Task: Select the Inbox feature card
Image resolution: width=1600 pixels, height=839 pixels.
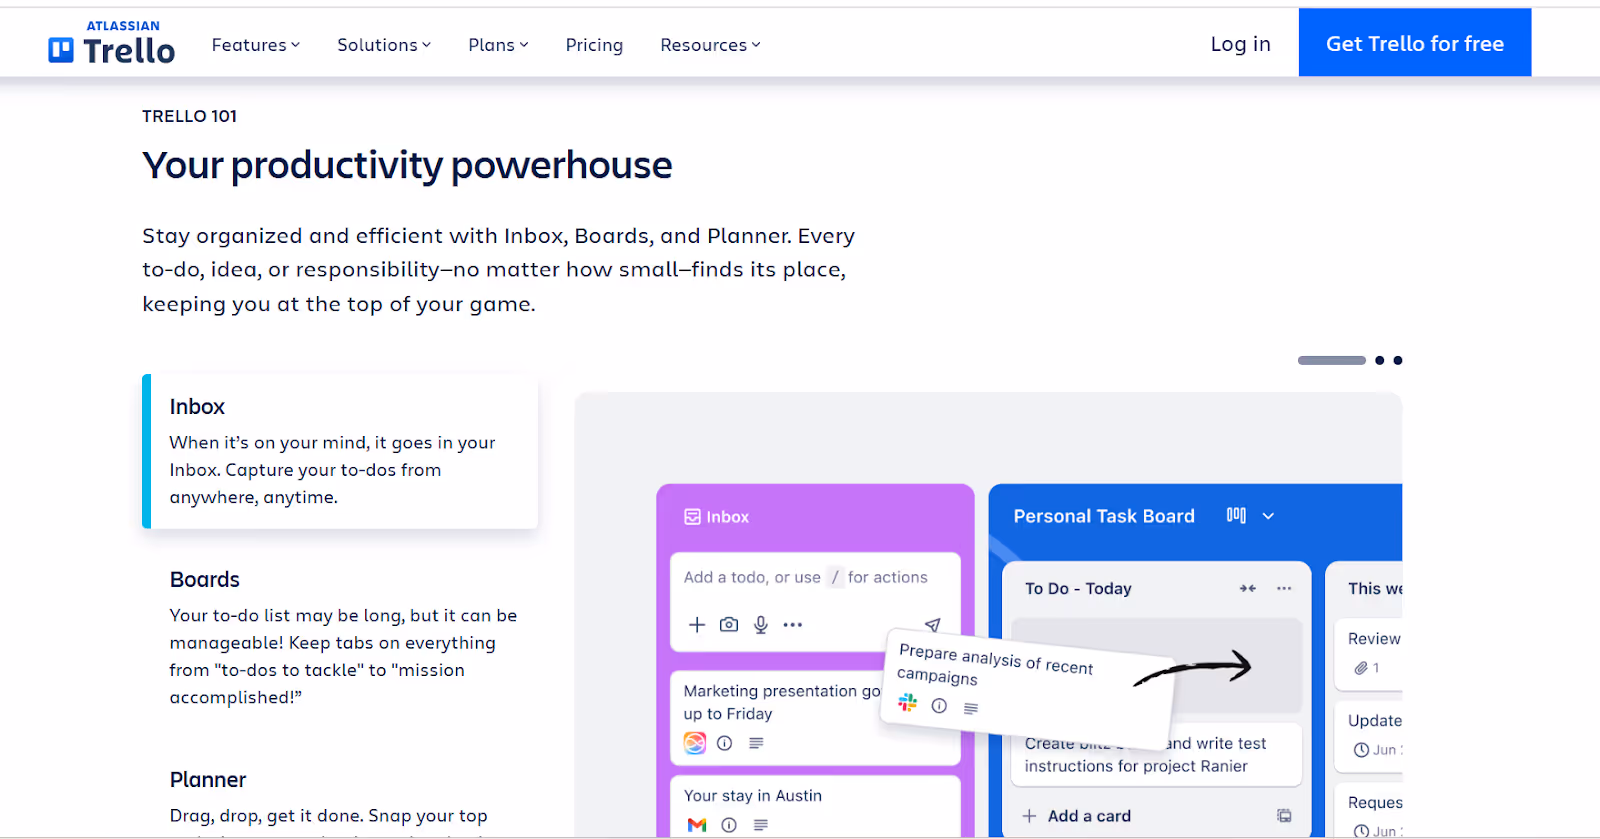Action: pos(340,451)
